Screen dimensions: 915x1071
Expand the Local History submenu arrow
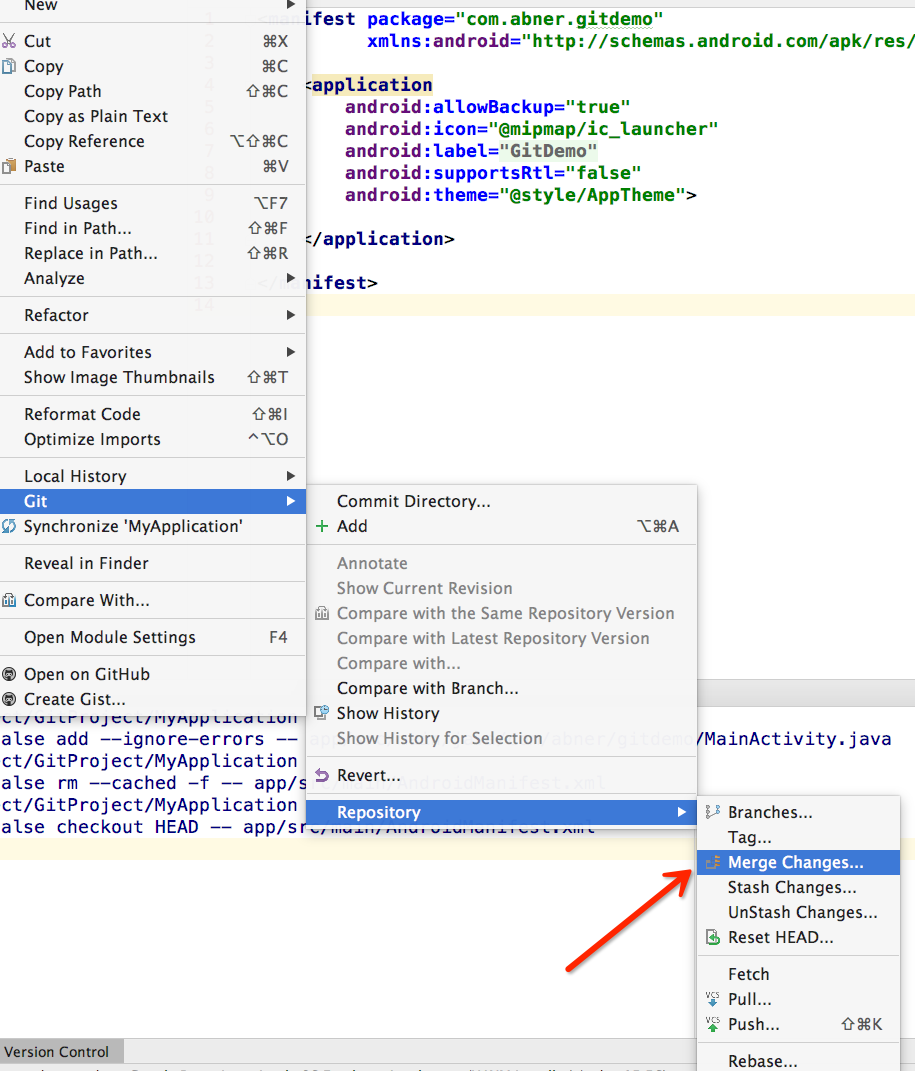tap(291, 476)
